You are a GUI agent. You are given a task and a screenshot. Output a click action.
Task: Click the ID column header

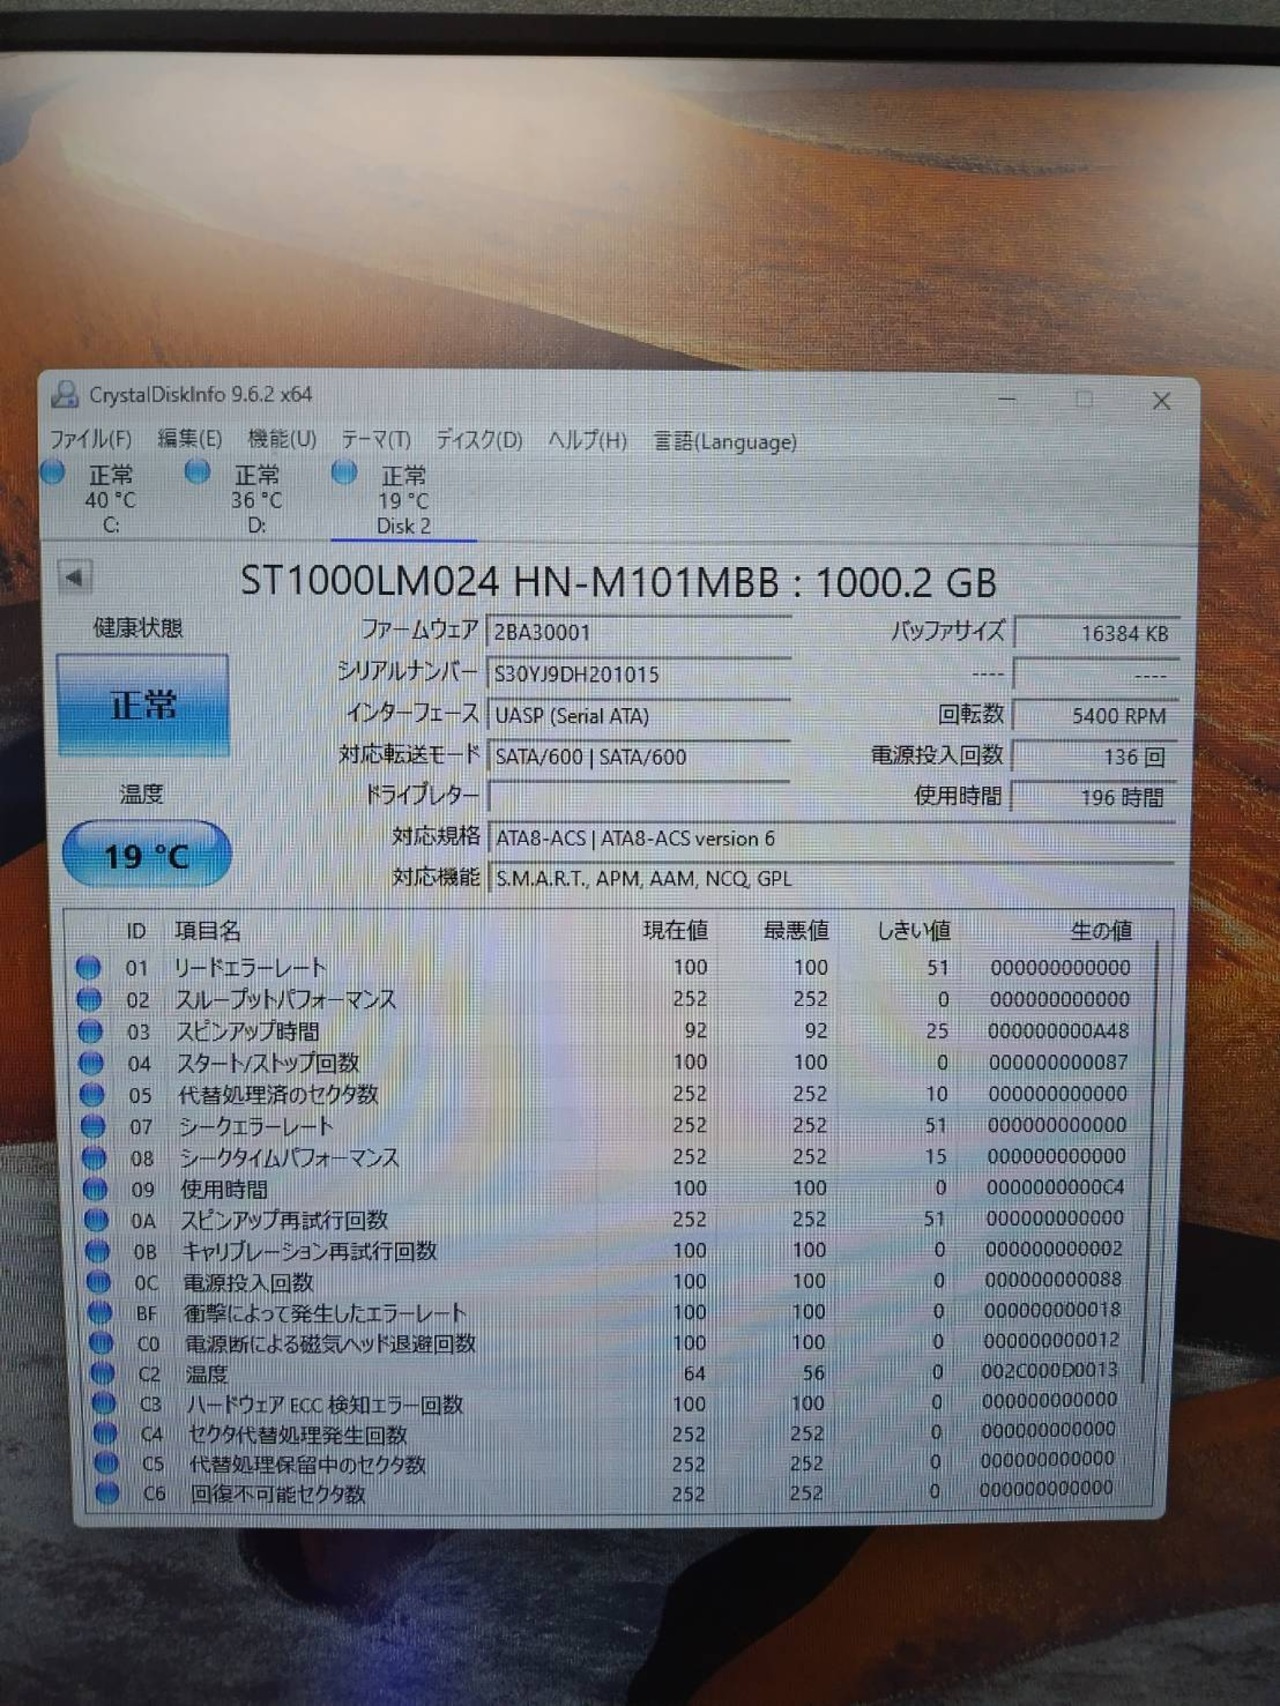(x=136, y=931)
